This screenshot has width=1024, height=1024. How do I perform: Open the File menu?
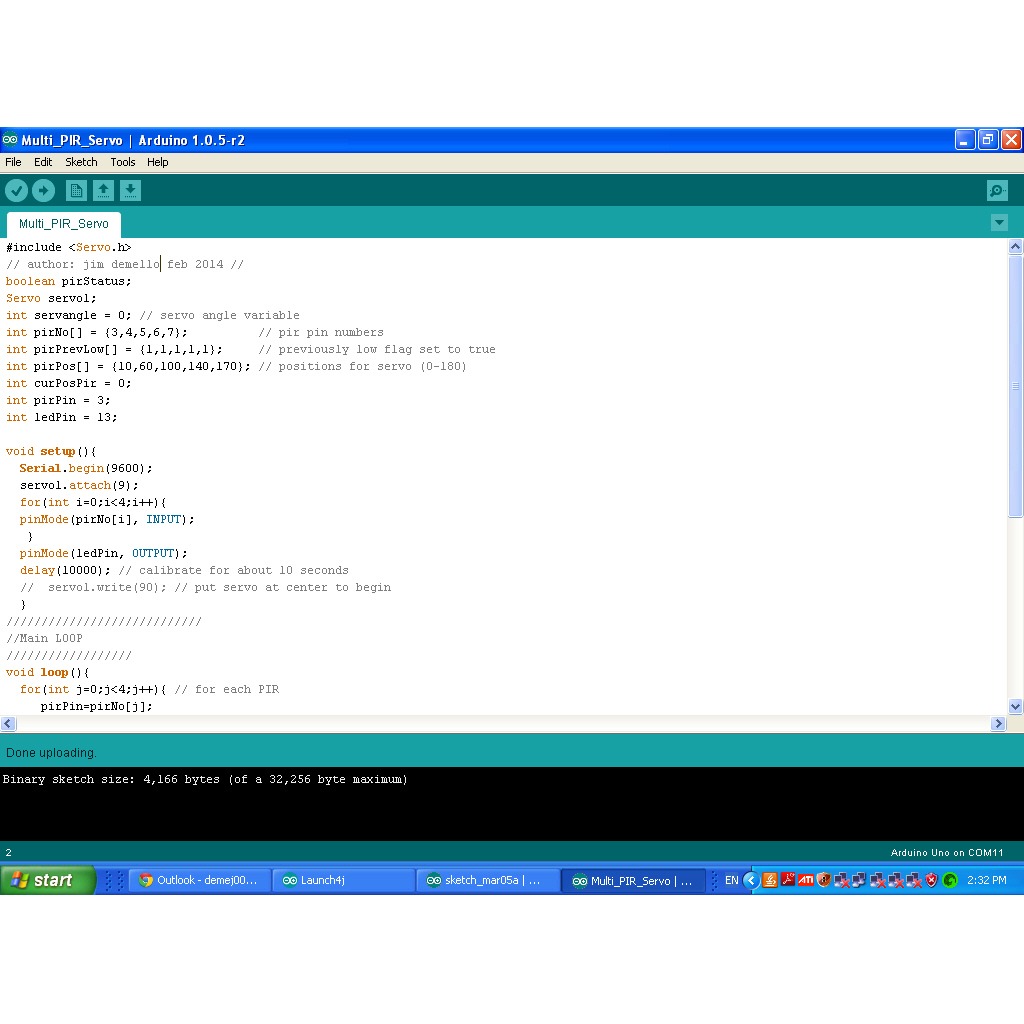pos(13,162)
